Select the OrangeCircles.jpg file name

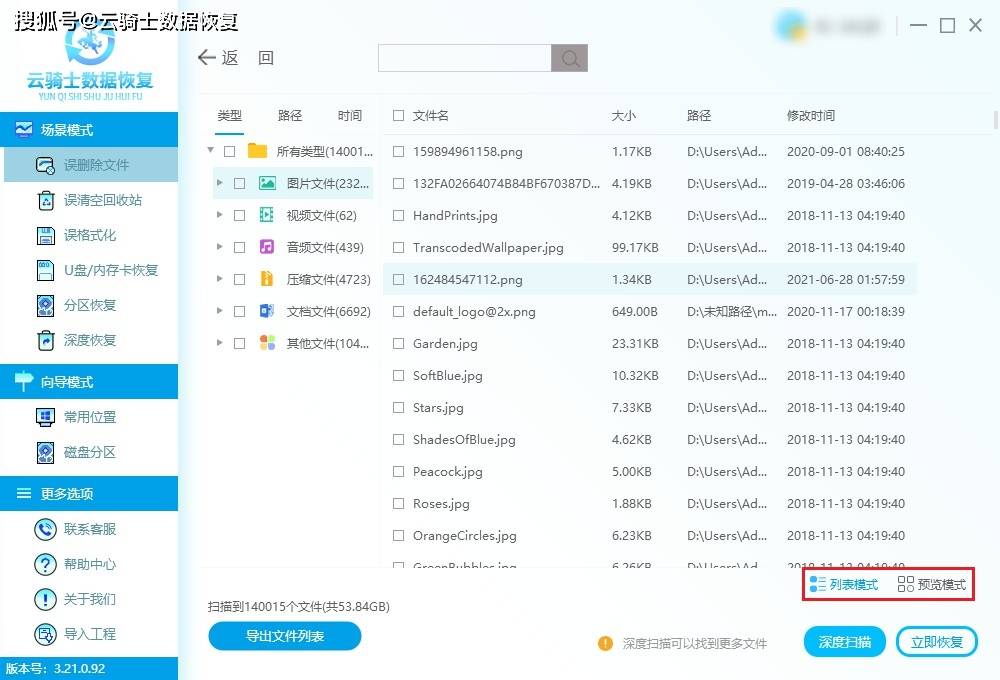(x=465, y=536)
